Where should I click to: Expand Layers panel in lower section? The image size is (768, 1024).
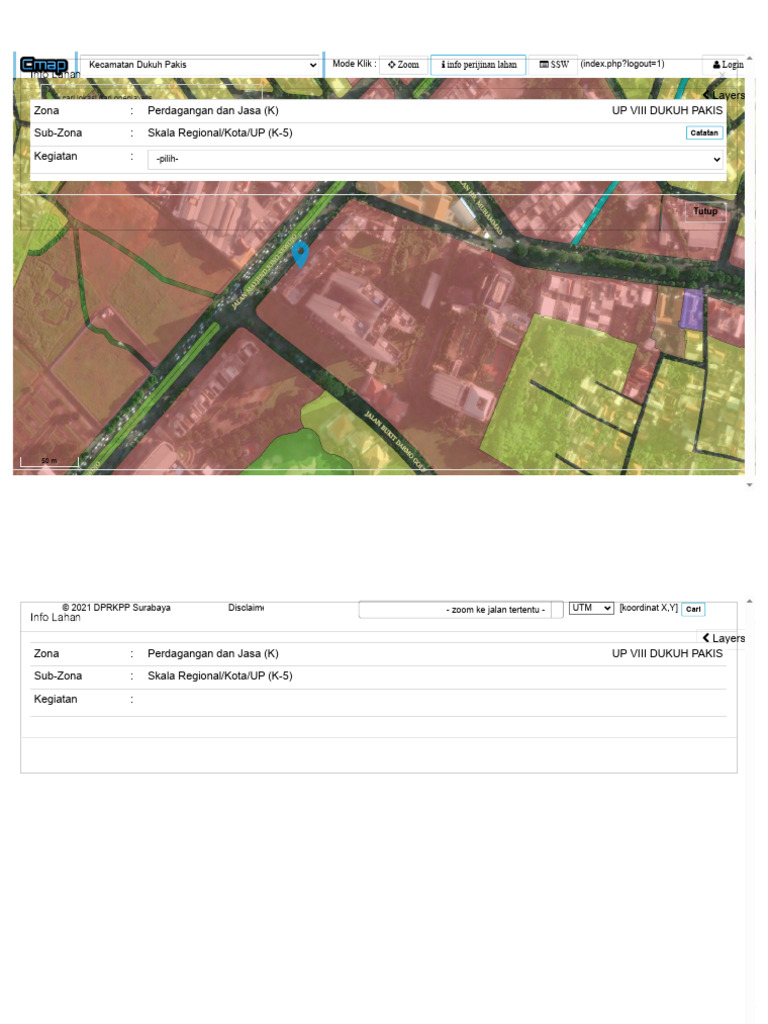point(724,638)
